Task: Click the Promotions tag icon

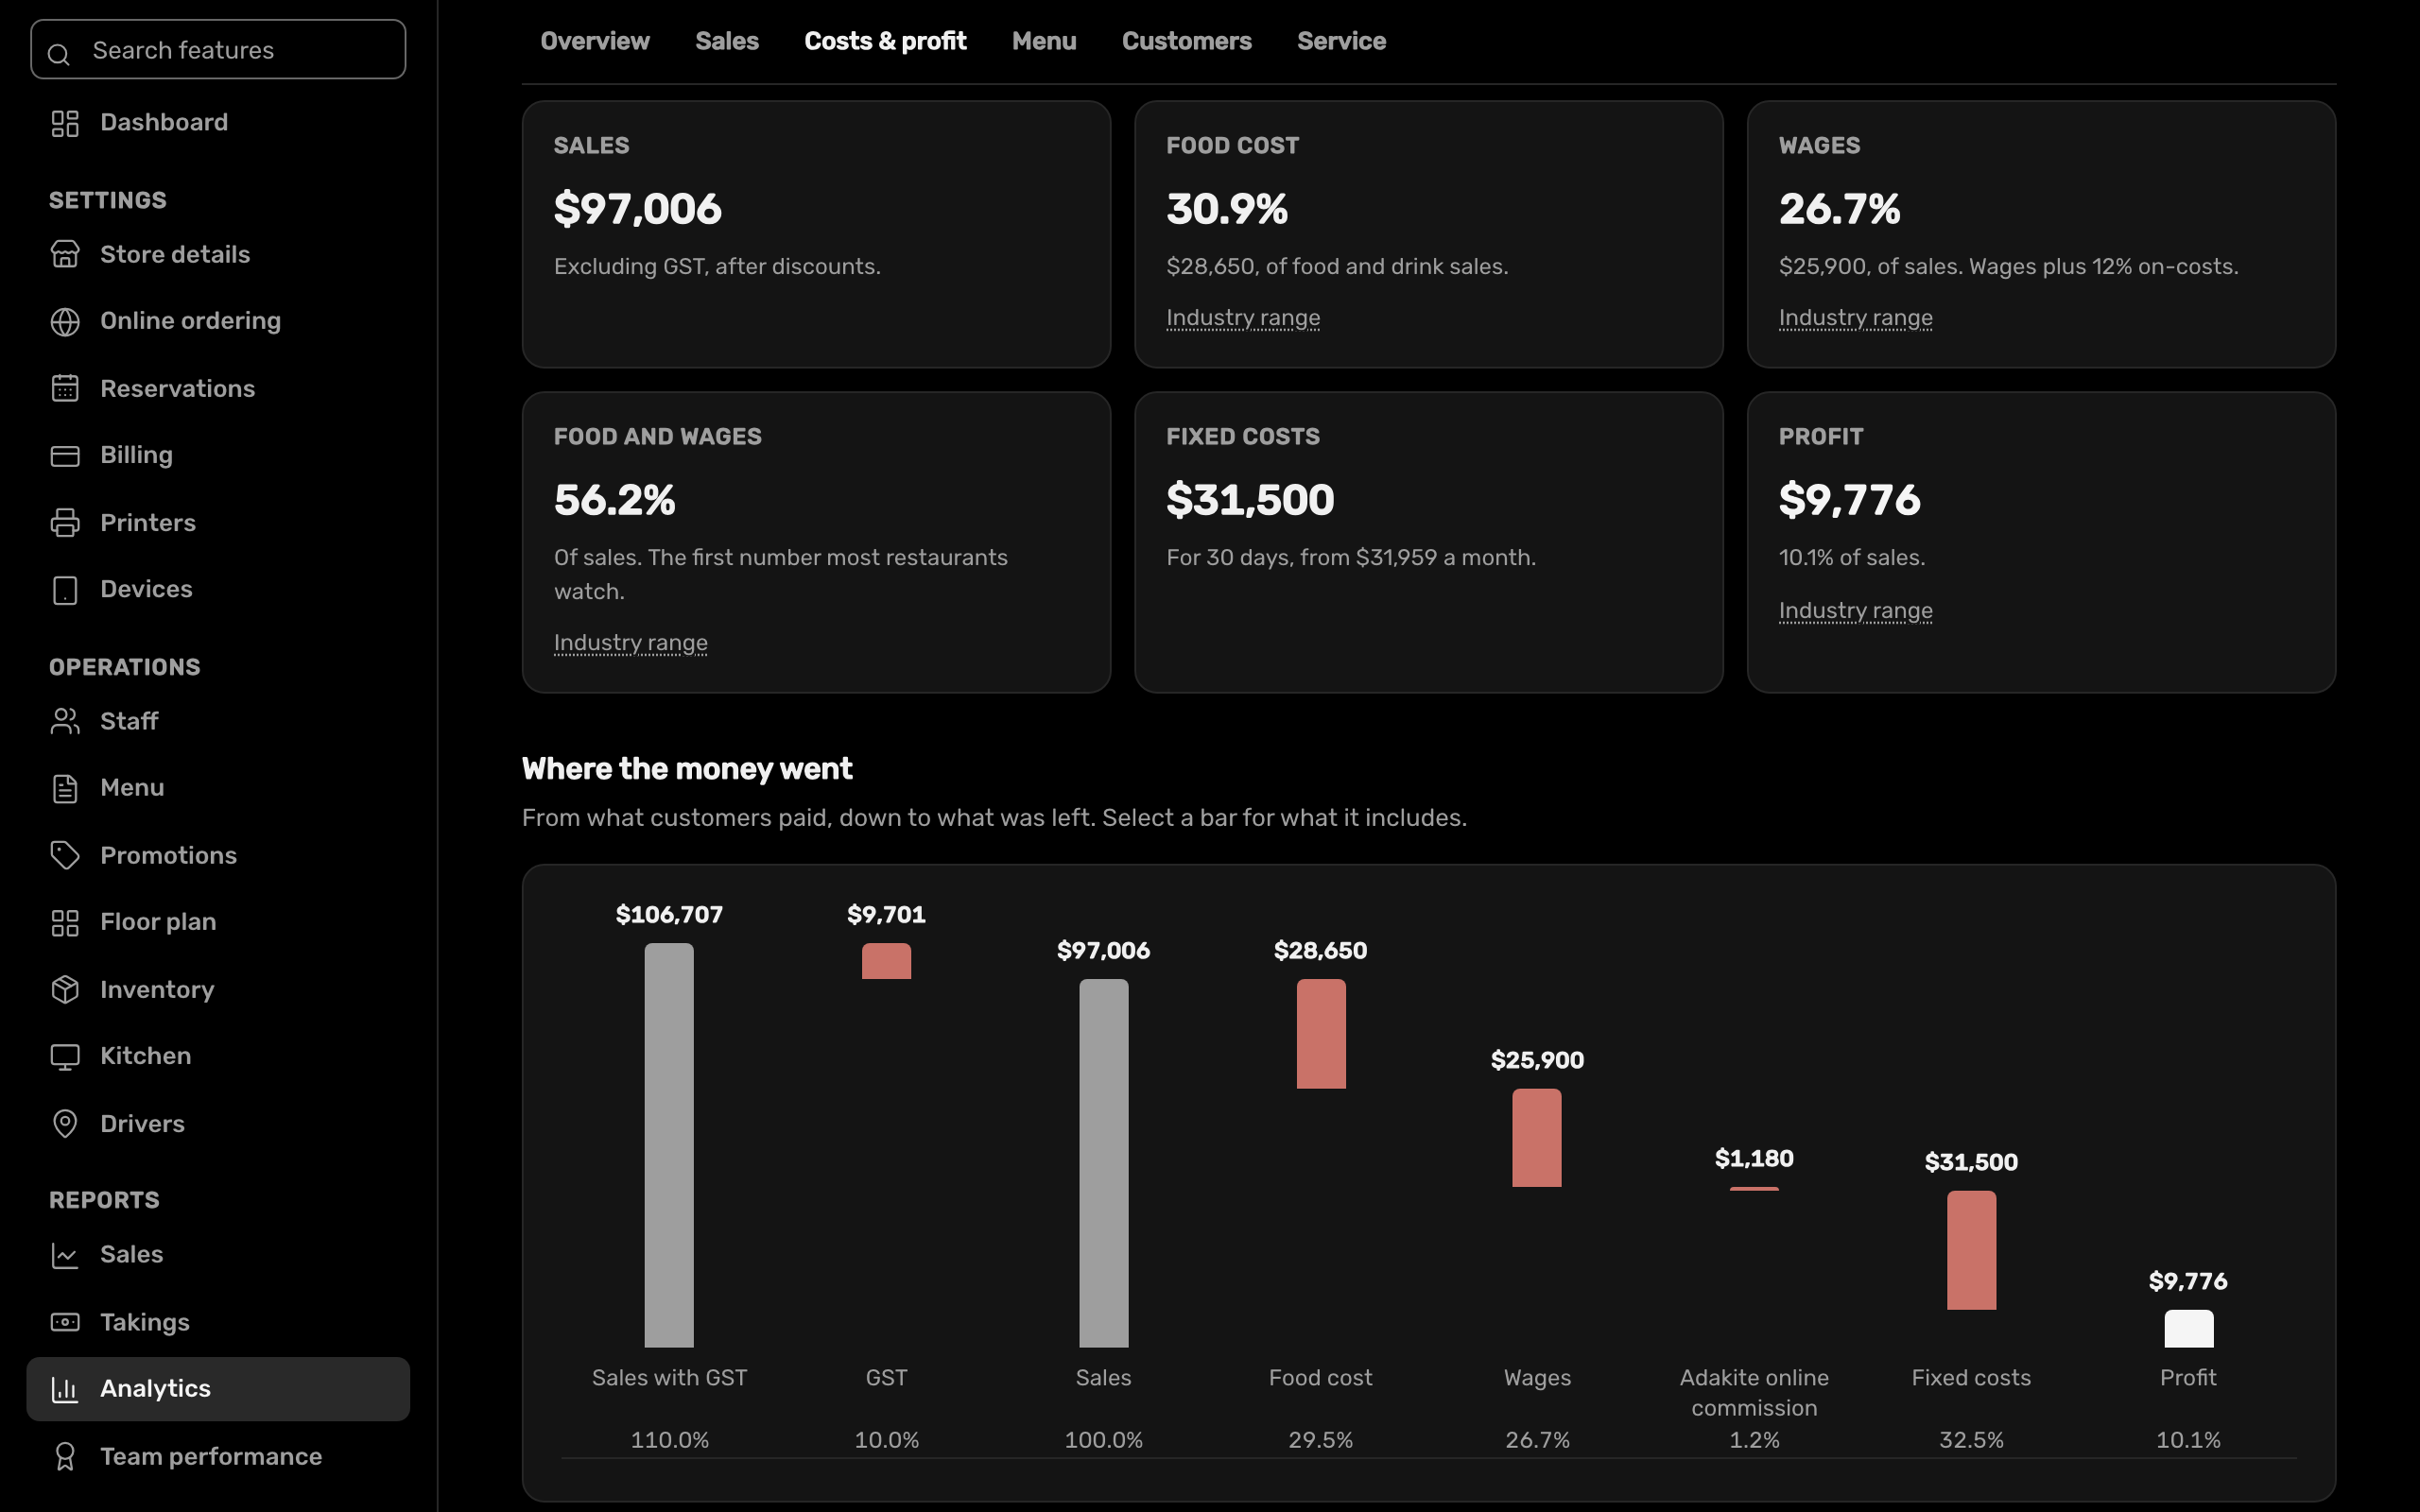Action: tap(65, 855)
